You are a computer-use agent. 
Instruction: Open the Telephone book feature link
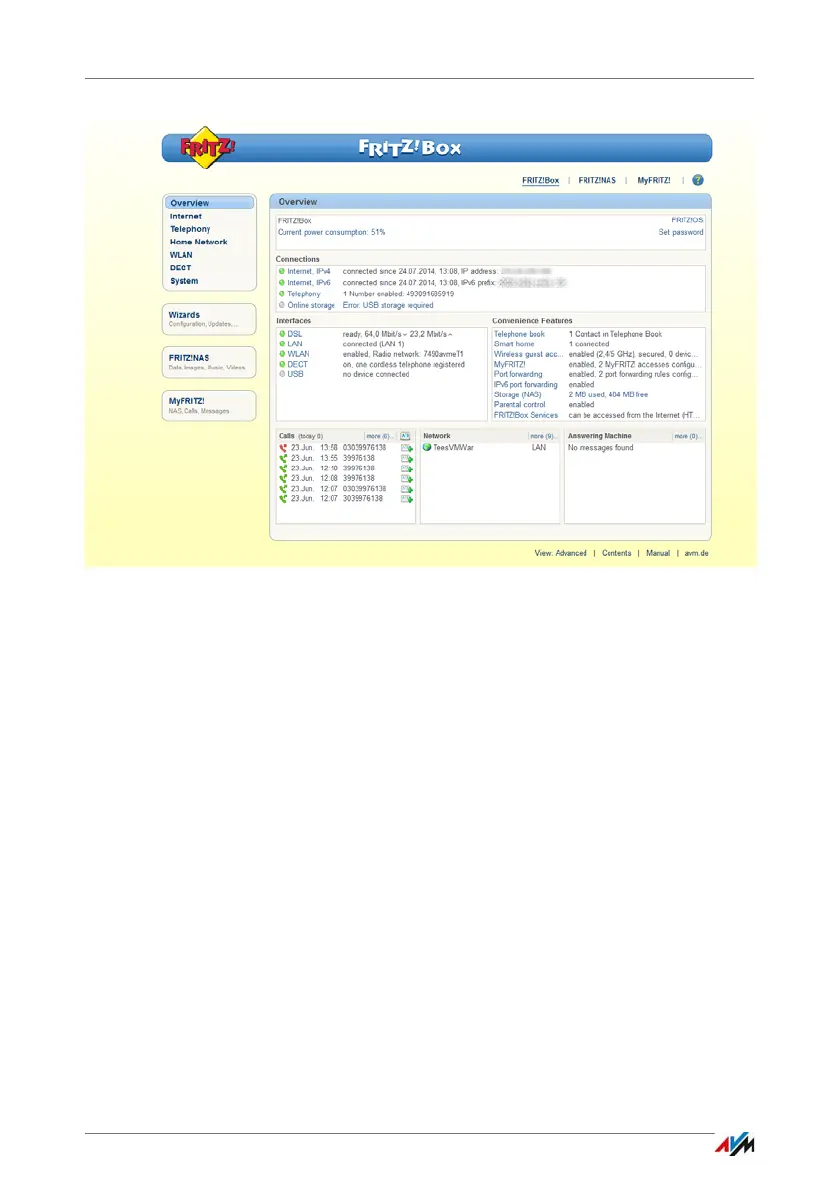(519, 334)
